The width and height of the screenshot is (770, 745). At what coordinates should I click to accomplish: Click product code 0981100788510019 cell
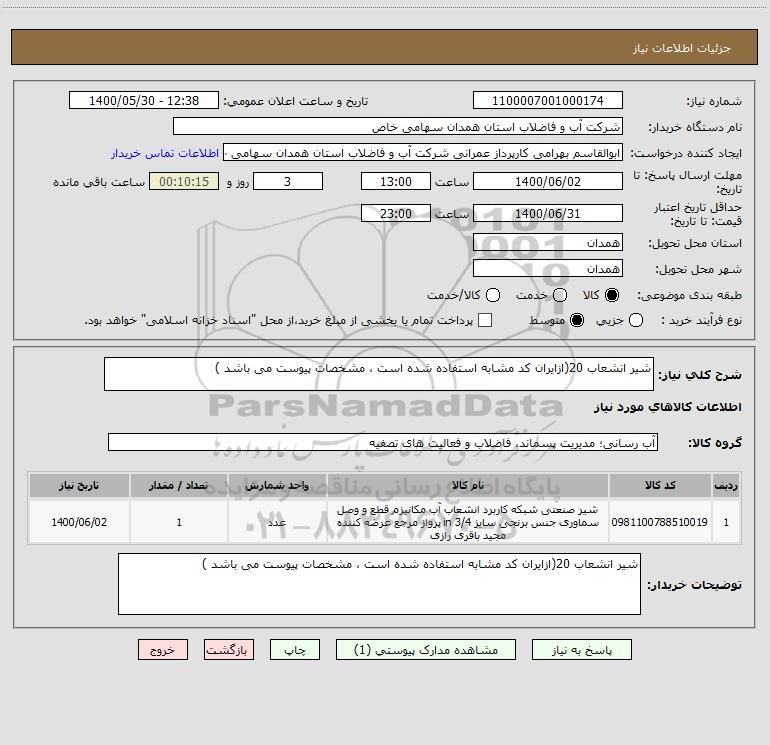[660, 522]
